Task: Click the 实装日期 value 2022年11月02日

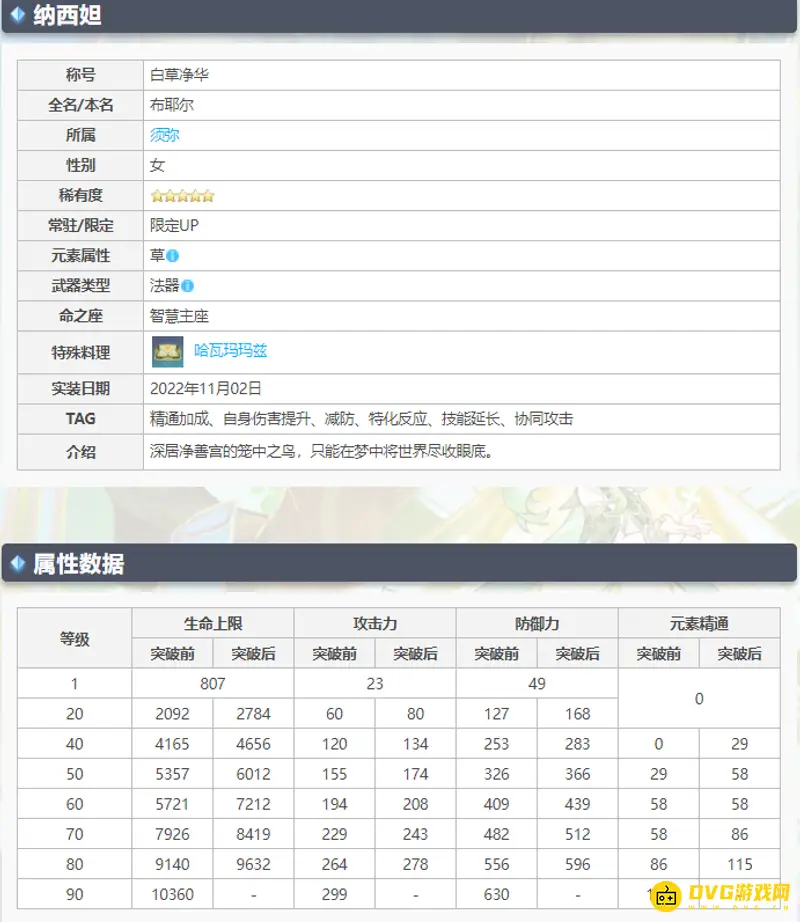Action: click(x=206, y=388)
